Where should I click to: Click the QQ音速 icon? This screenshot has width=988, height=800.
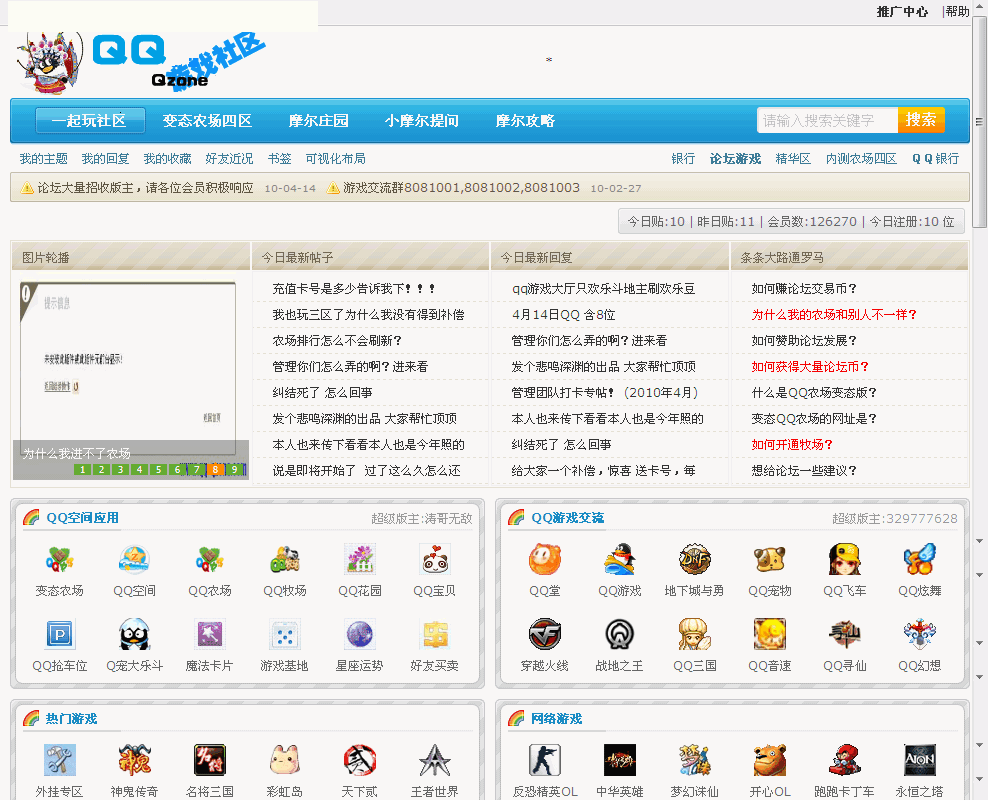pyautogui.click(x=770, y=634)
